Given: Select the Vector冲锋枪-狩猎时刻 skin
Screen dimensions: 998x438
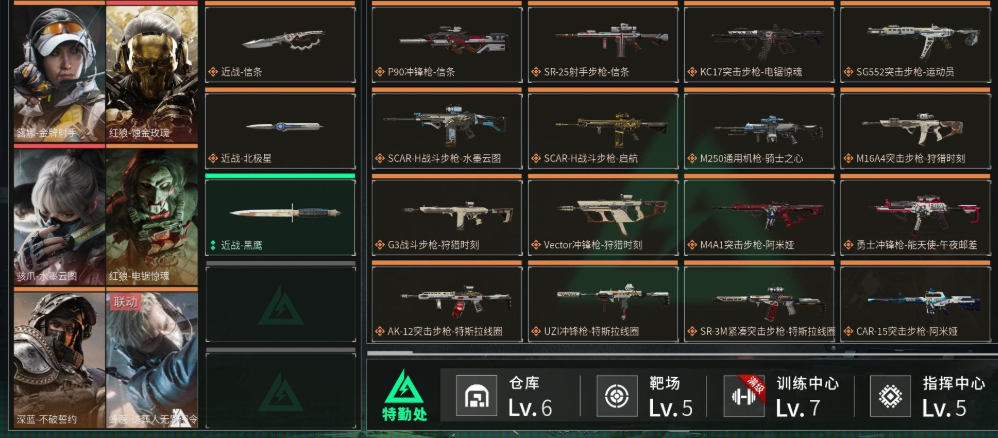Looking at the screenshot, I should point(603,217).
